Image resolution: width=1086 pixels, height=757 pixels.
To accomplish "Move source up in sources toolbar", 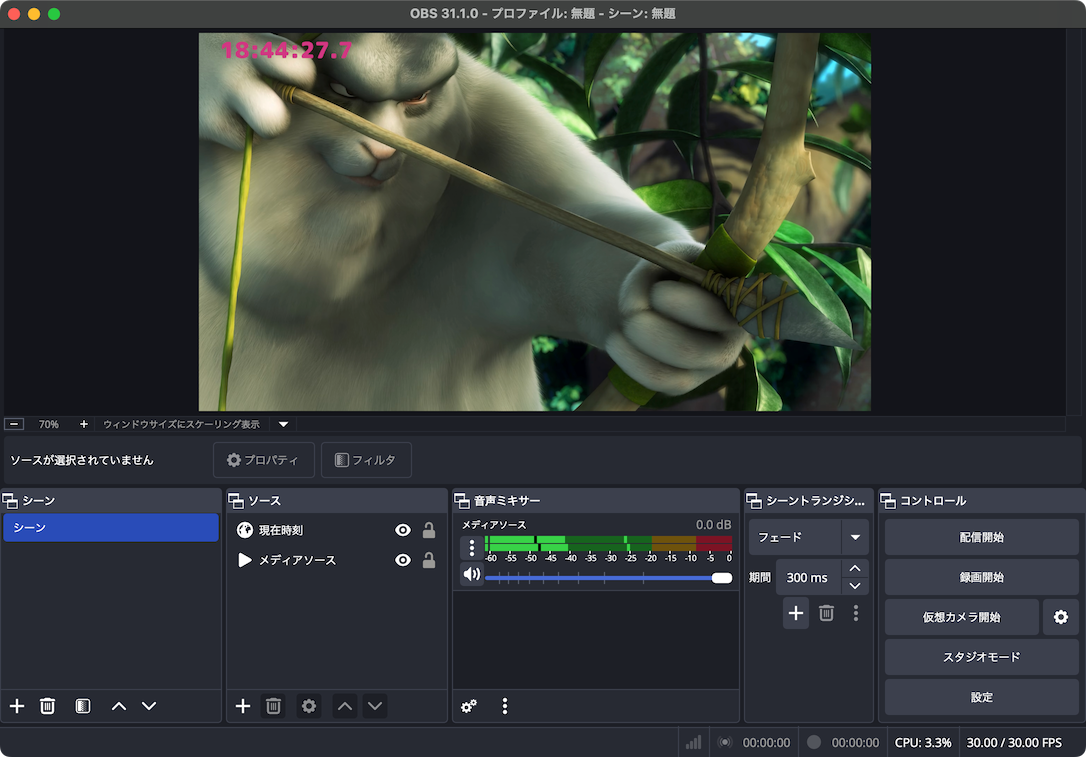I will [x=345, y=706].
